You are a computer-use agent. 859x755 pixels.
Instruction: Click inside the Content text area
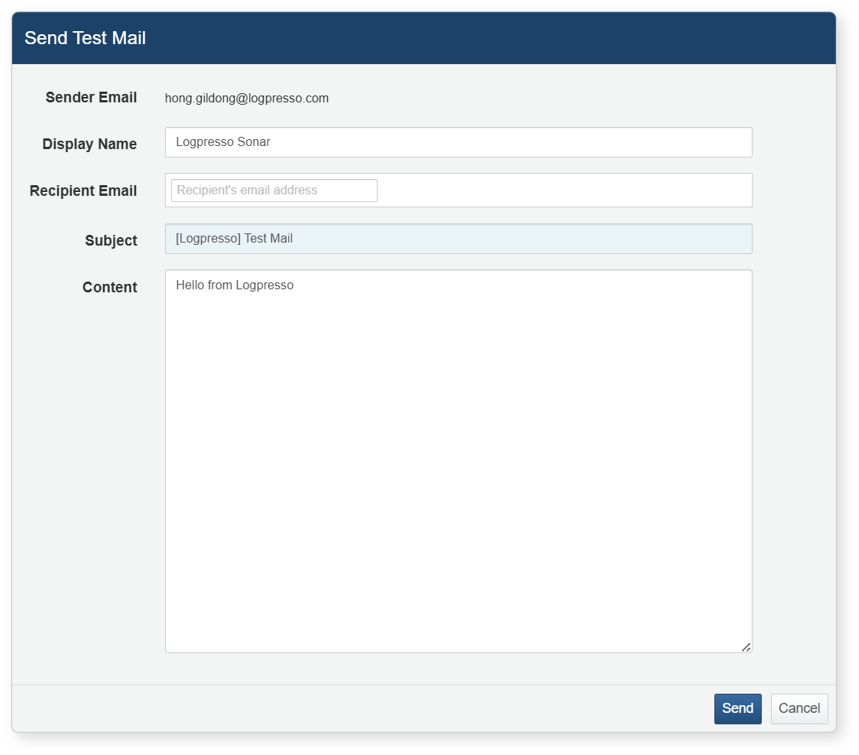tap(459, 461)
